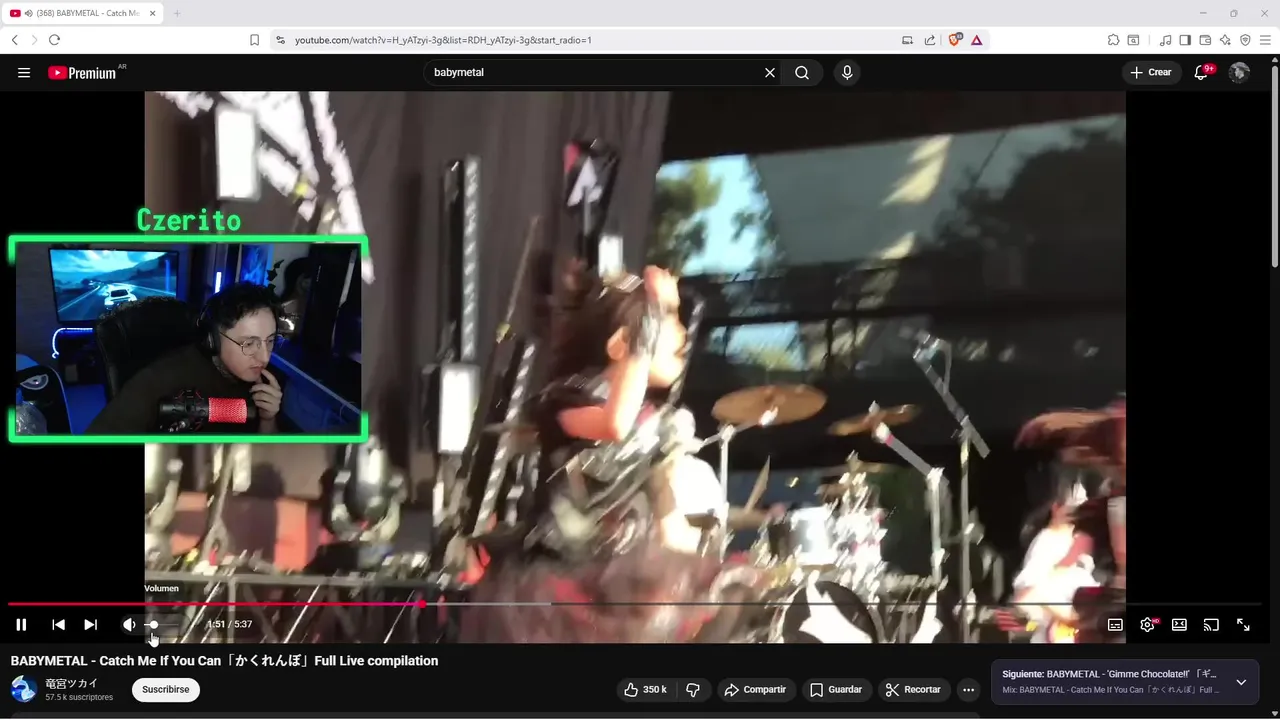
Task: Open Brave Shields lion icon
Action: [x=955, y=40]
